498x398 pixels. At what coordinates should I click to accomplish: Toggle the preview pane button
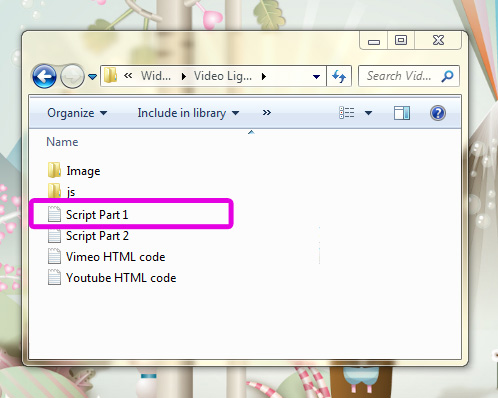click(x=402, y=113)
